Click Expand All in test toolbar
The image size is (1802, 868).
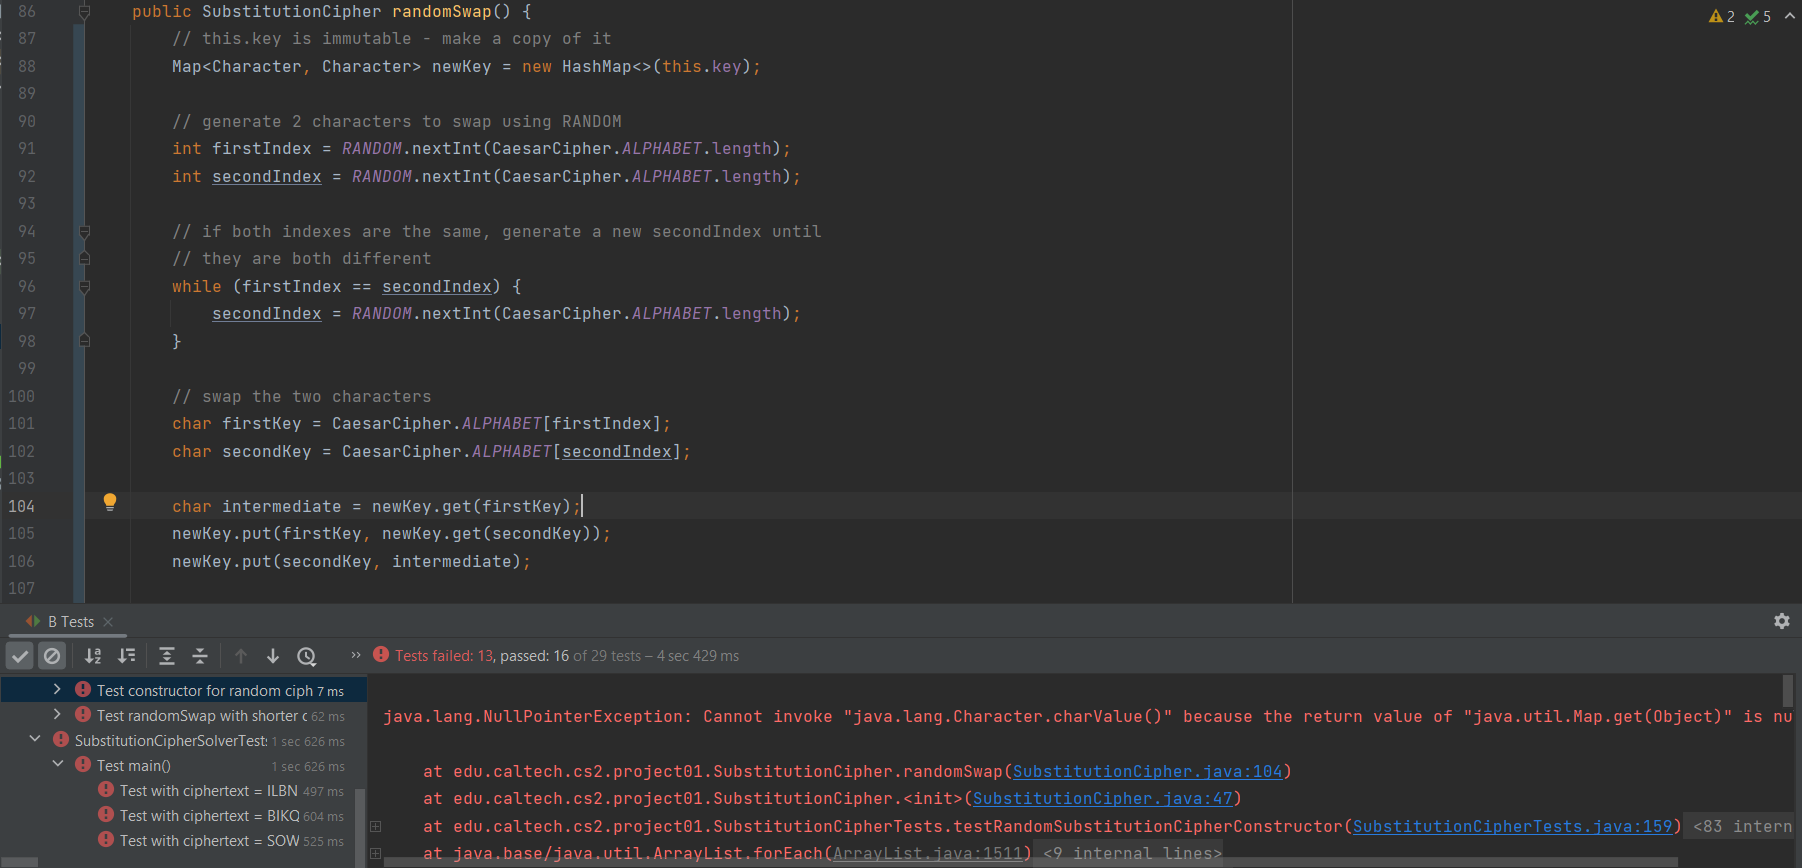coord(167,656)
